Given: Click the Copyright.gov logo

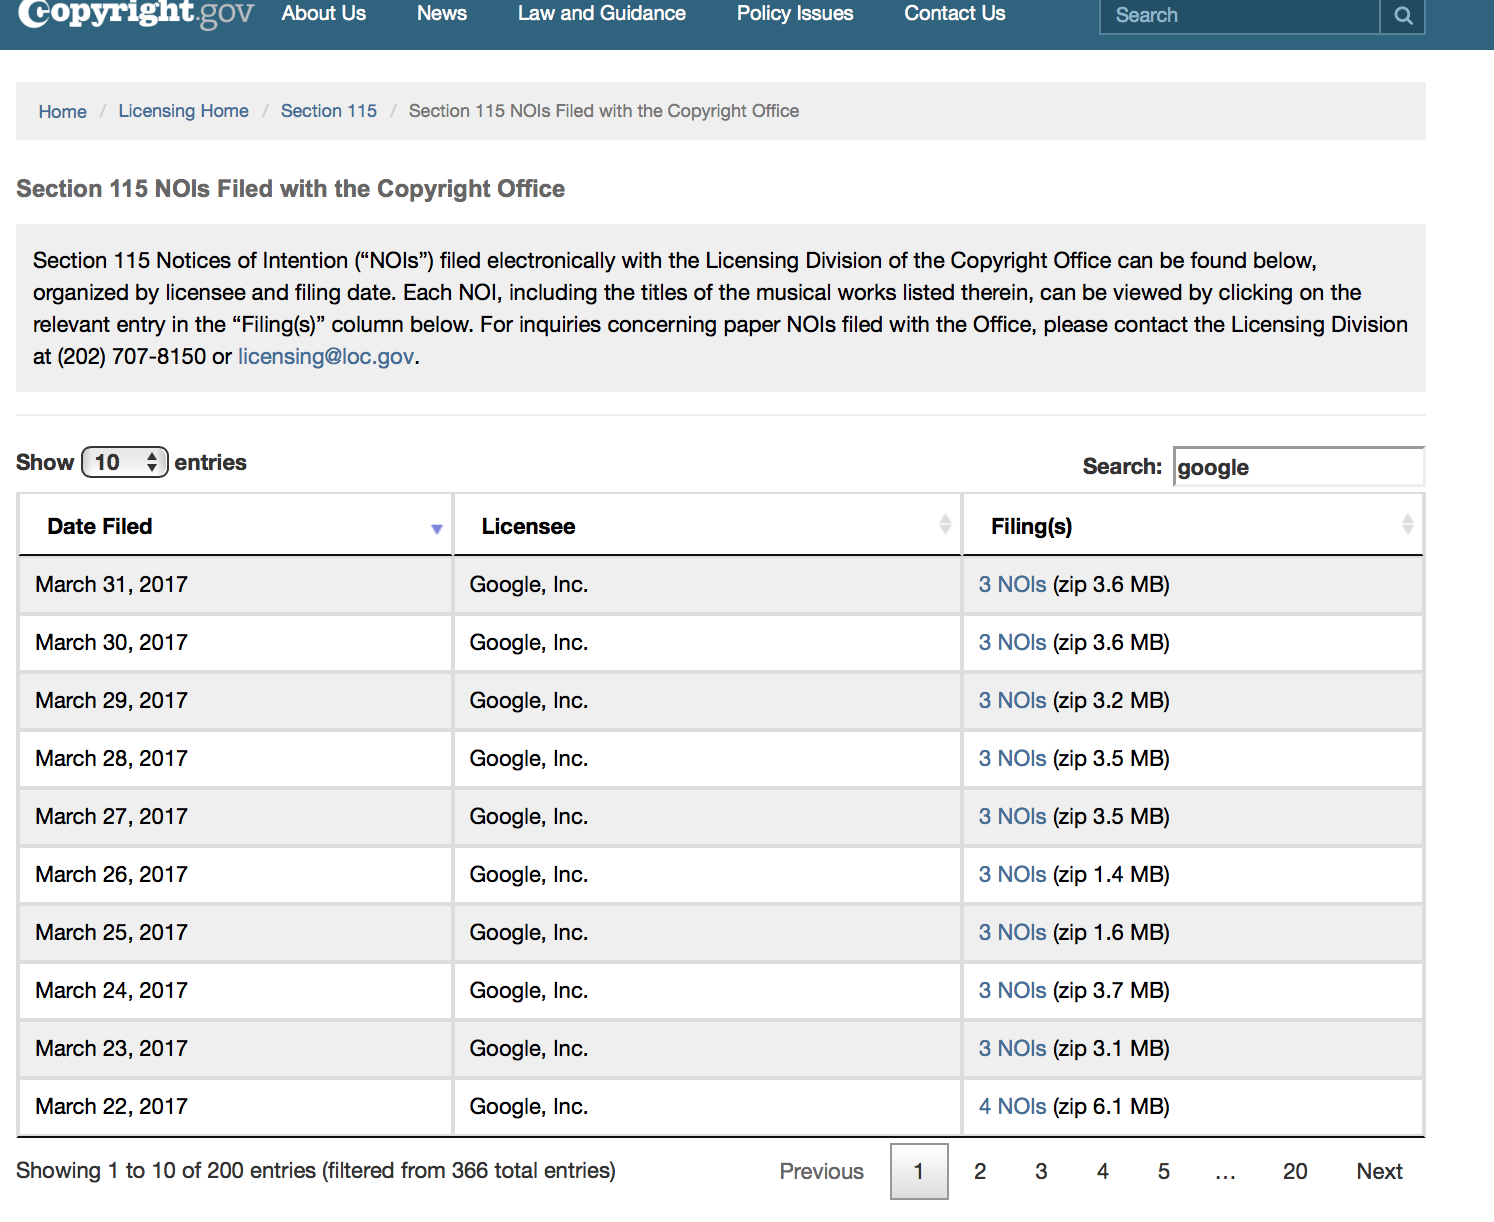Looking at the screenshot, I should [136, 14].
